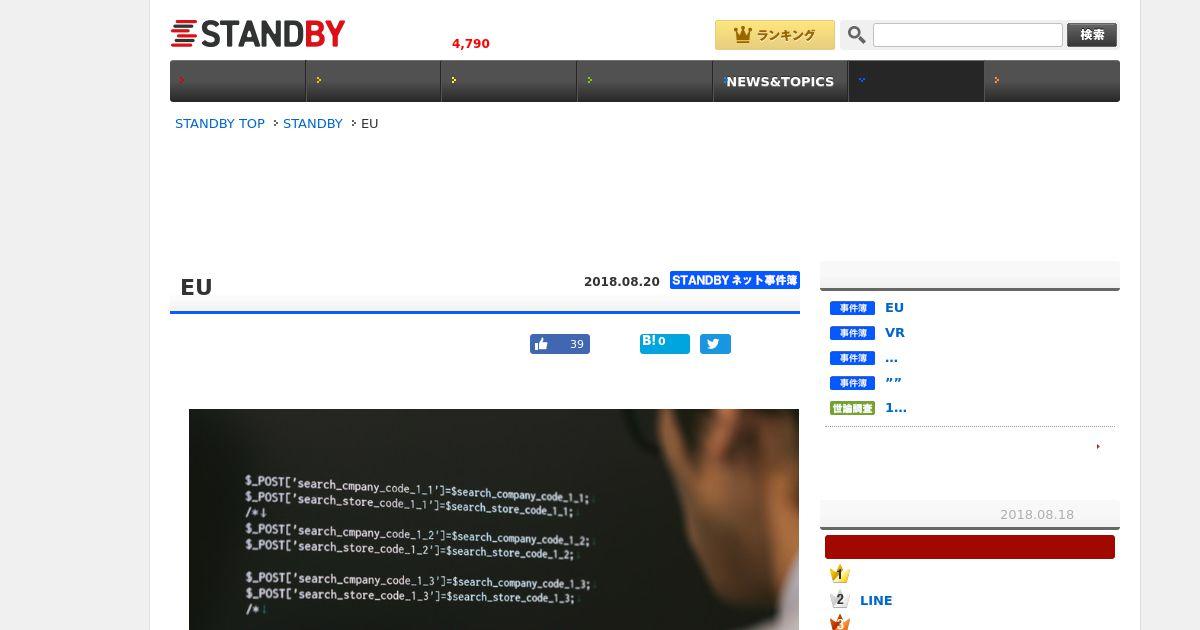Open the STANDBY logo homepage link

258,34
